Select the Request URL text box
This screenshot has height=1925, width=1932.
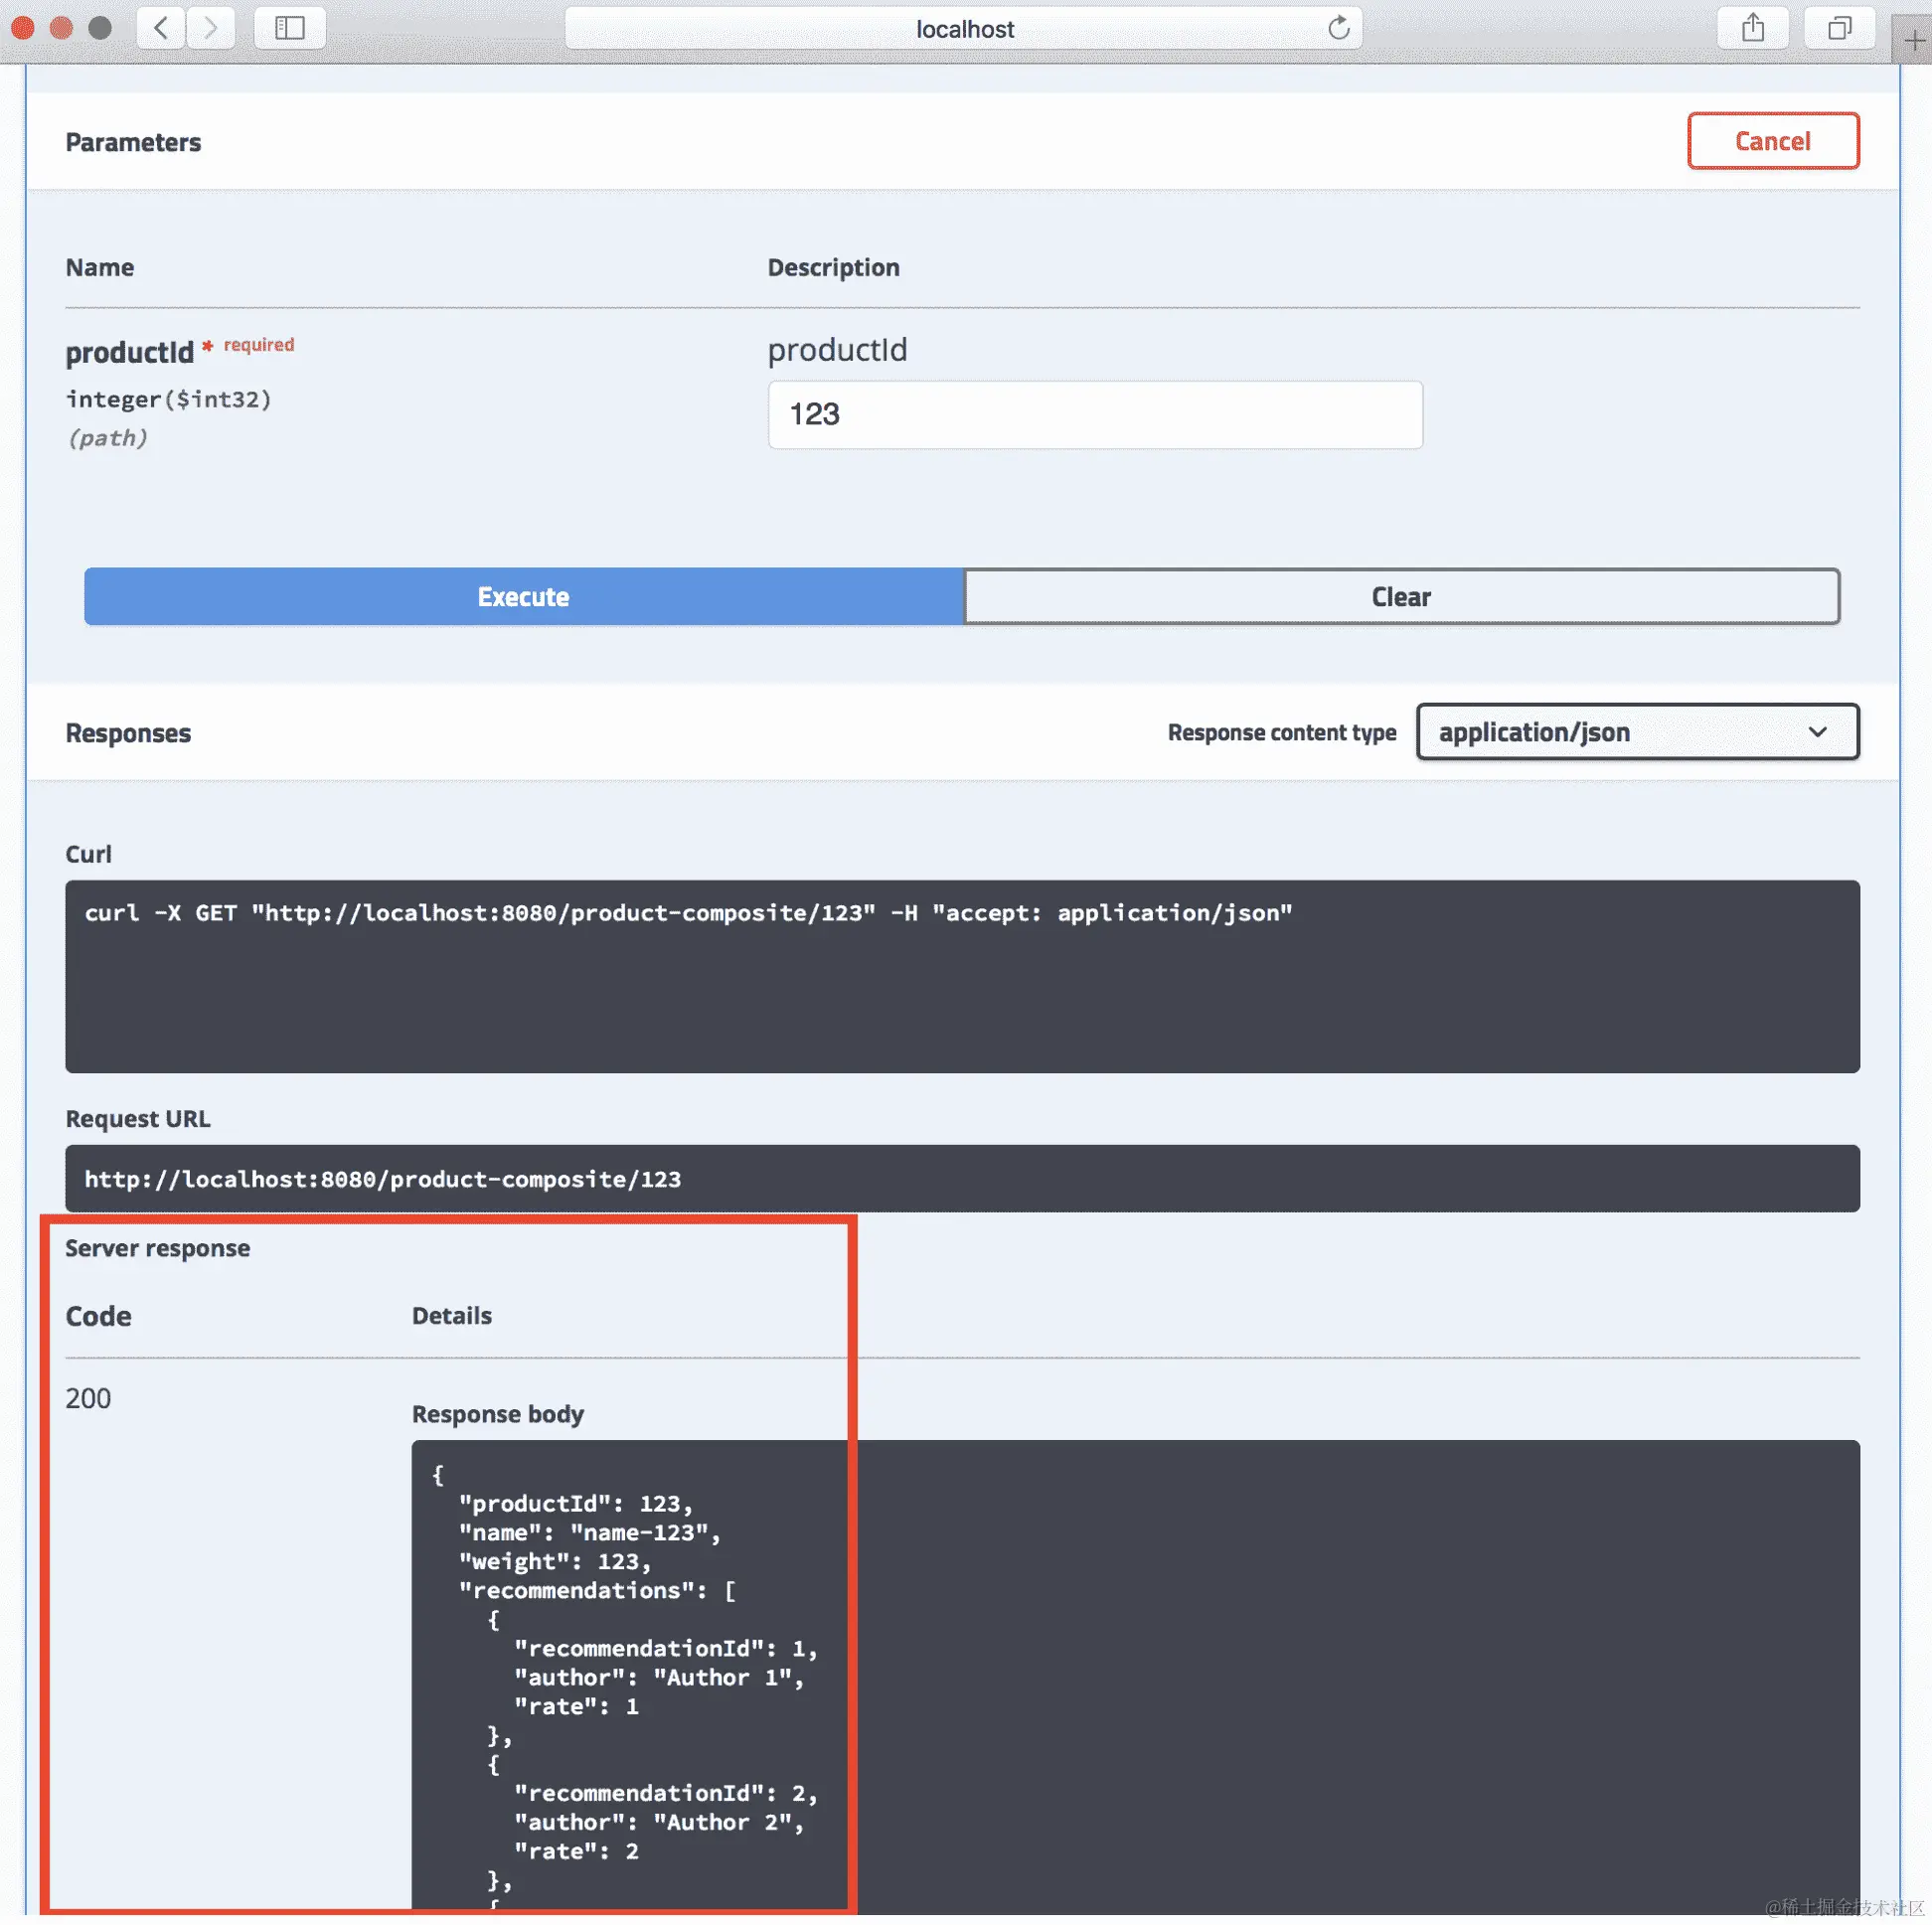[x=960, y=1178]
